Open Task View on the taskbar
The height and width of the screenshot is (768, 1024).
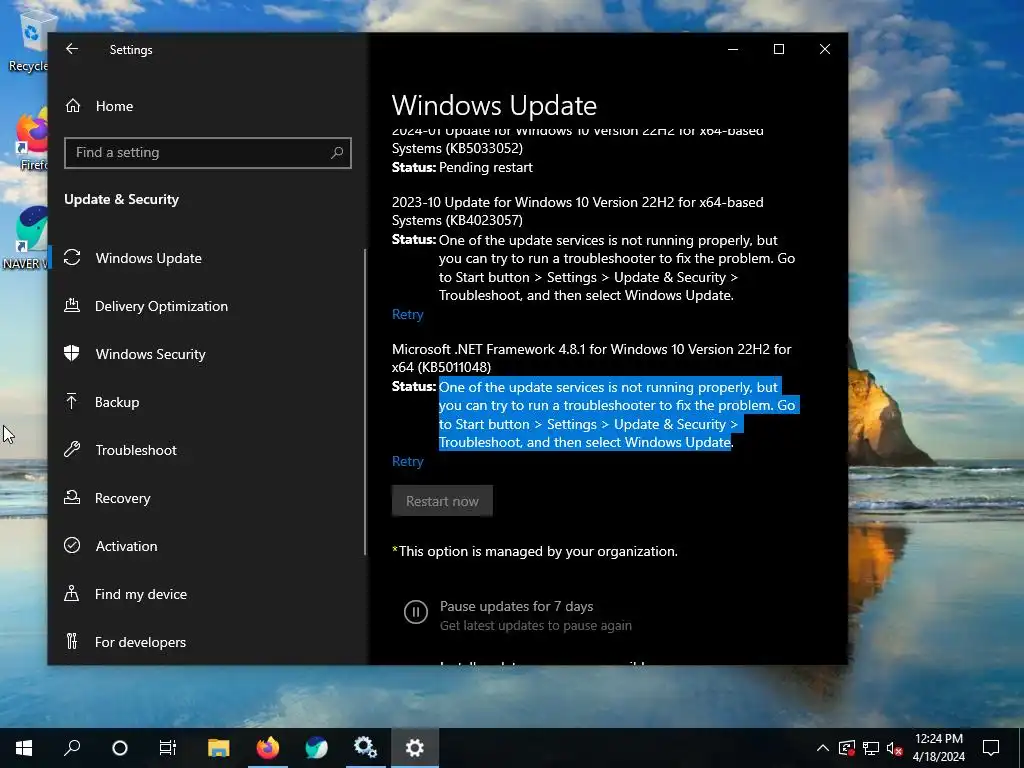click(168, 748)
